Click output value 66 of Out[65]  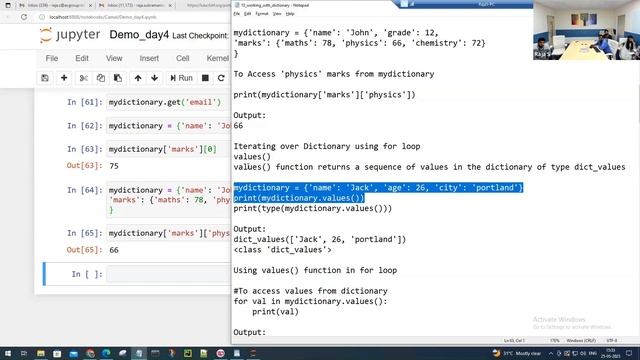114,250
